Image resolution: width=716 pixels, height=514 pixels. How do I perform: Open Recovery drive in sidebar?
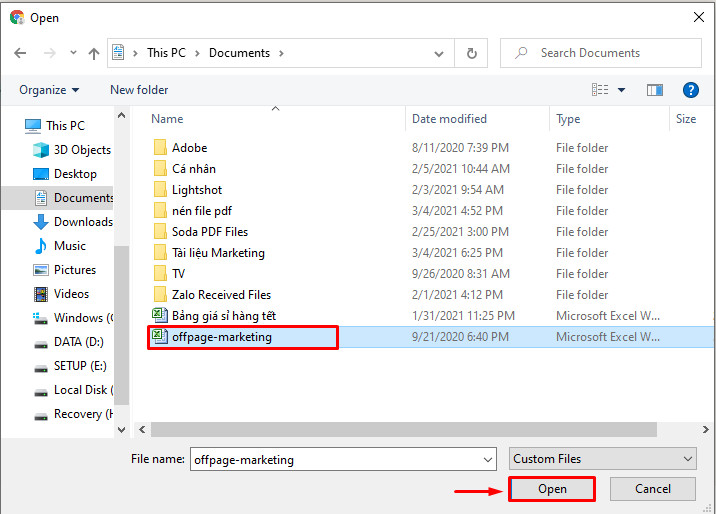73,414
